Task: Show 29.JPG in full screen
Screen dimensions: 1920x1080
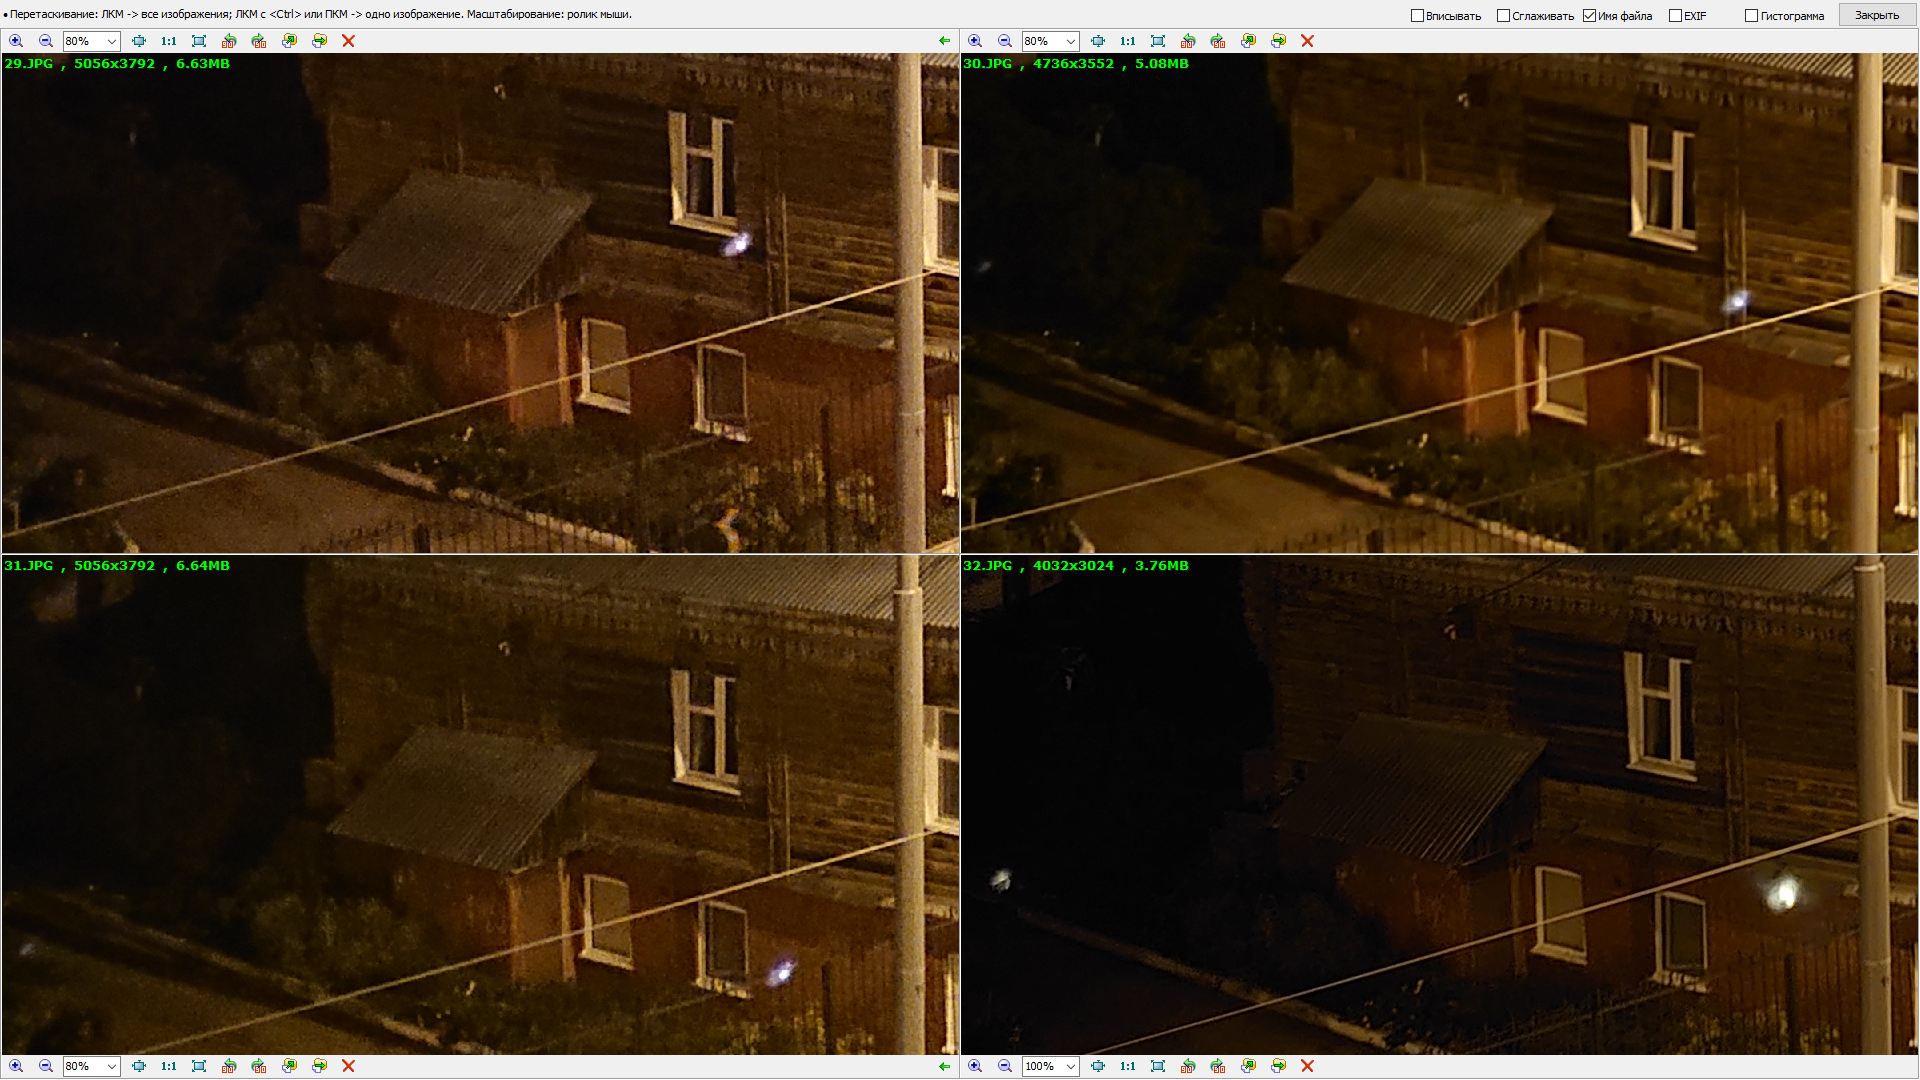Action: 199,41
